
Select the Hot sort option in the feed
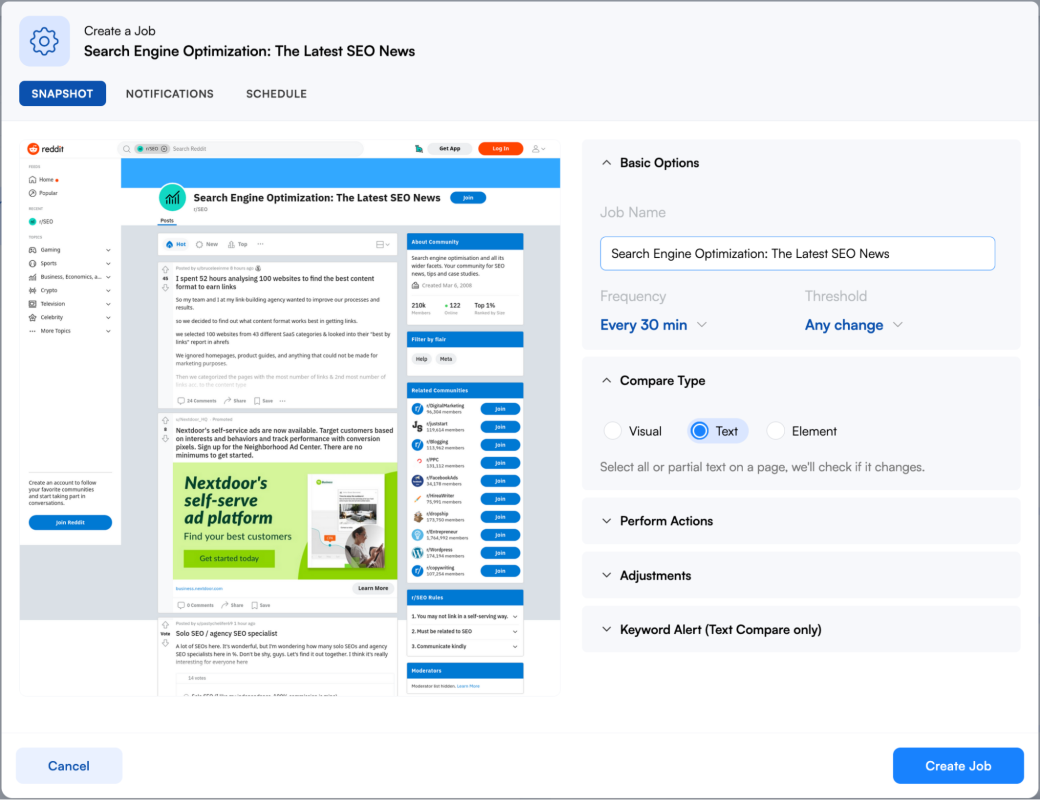pos(176,244)
